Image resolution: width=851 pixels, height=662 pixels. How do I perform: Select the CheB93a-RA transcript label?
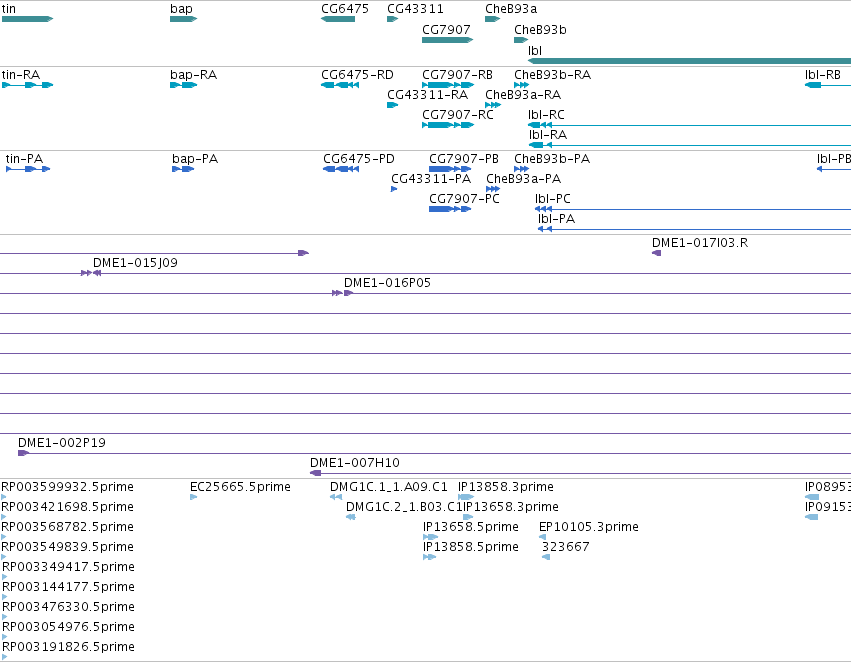click(x=523, y=95)
